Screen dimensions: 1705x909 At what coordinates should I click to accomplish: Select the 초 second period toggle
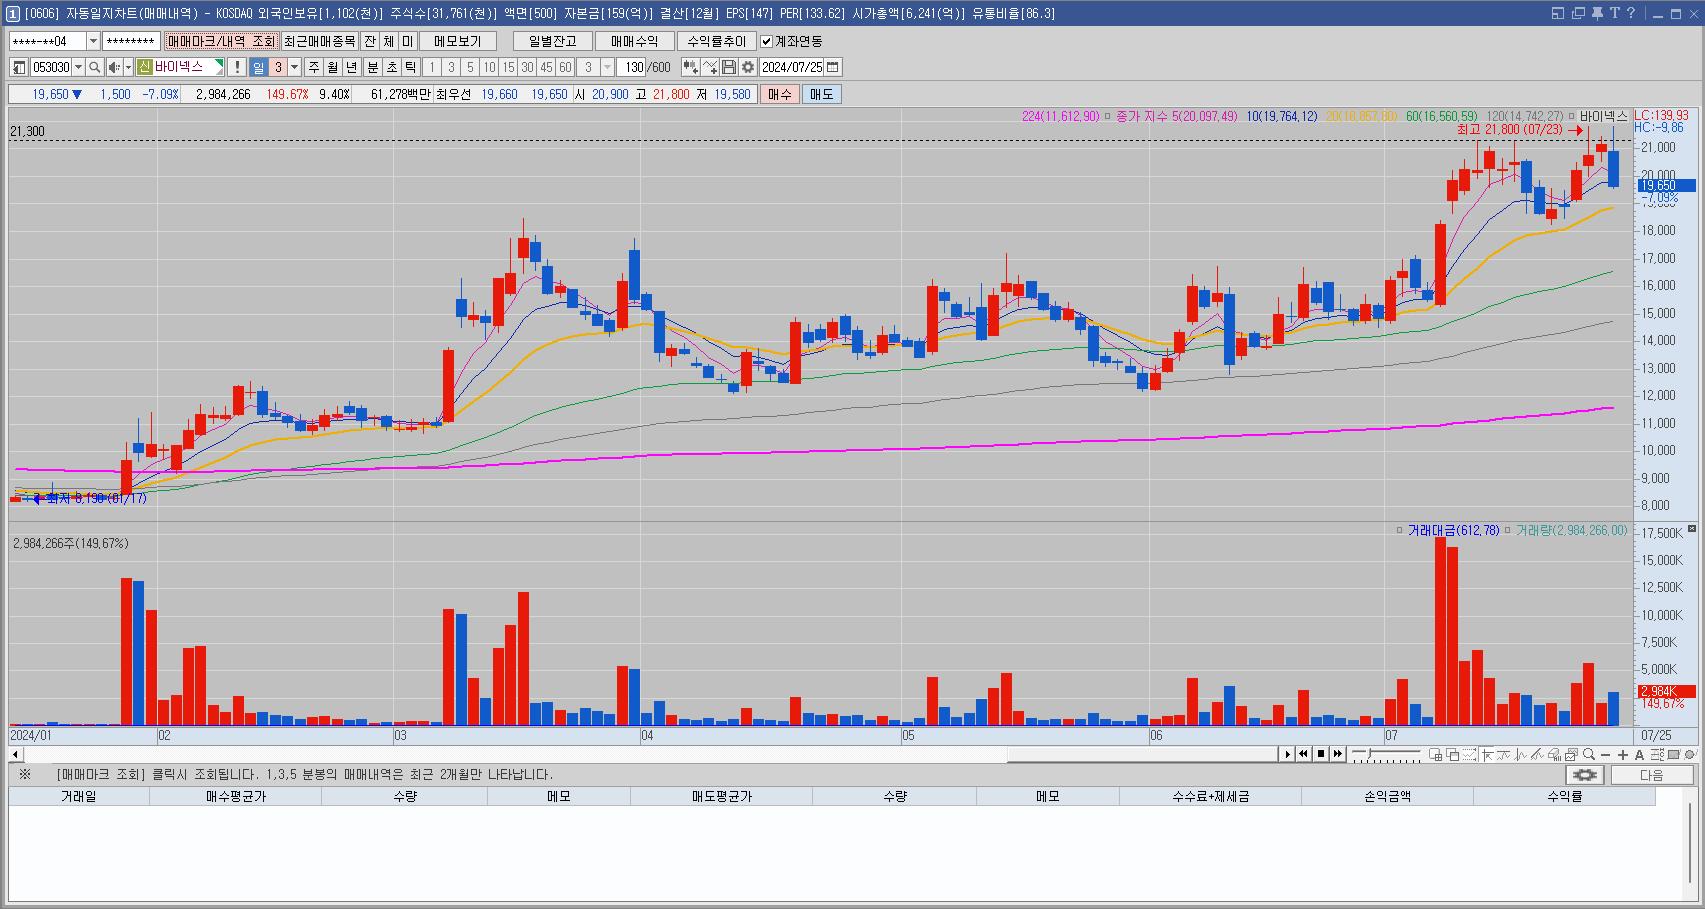click(392, 67)
